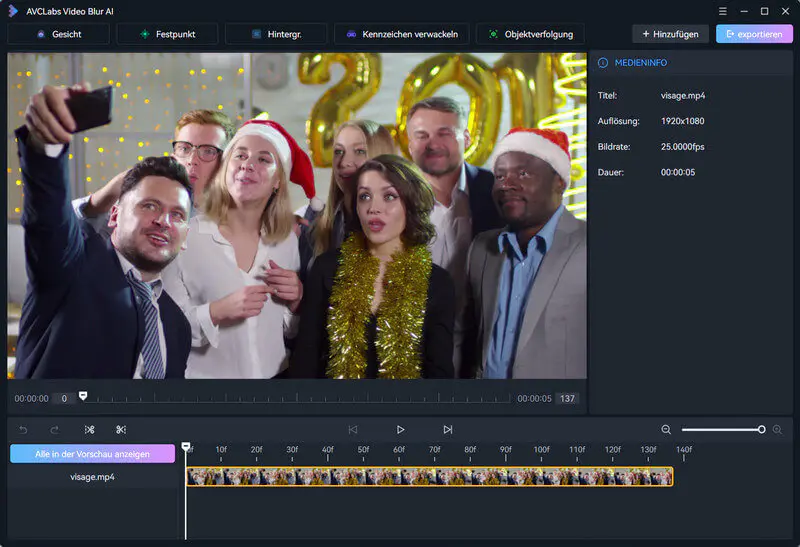Play the video preview
This screenshot has width=800, height=547.
pyautogui.click(x=401, y=430)
